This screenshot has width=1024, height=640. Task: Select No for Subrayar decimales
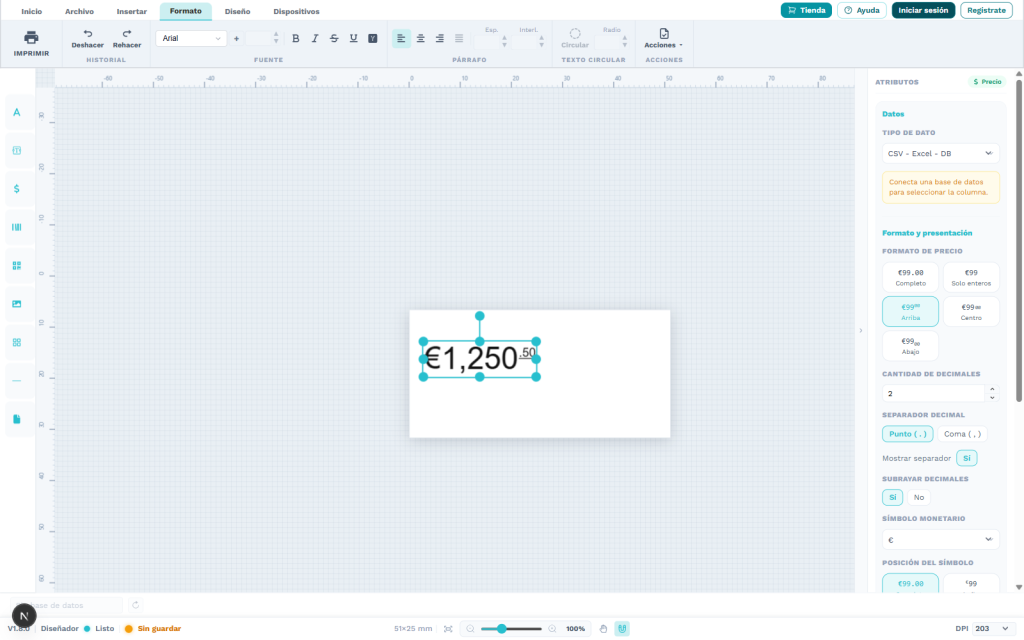tap(919, 498)
